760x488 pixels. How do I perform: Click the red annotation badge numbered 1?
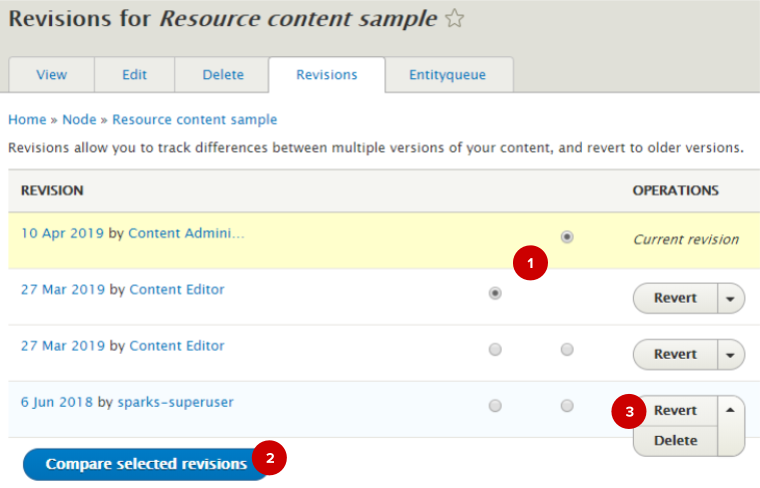530,265
